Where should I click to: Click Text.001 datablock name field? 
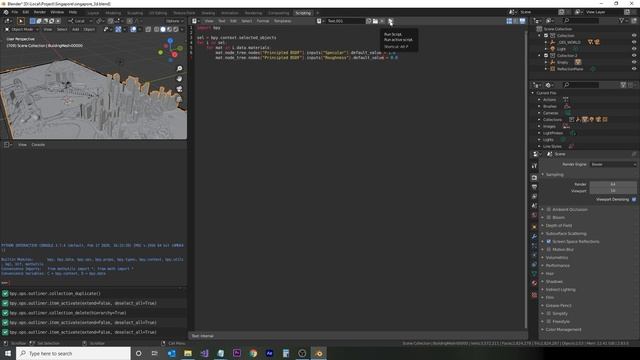344,21
